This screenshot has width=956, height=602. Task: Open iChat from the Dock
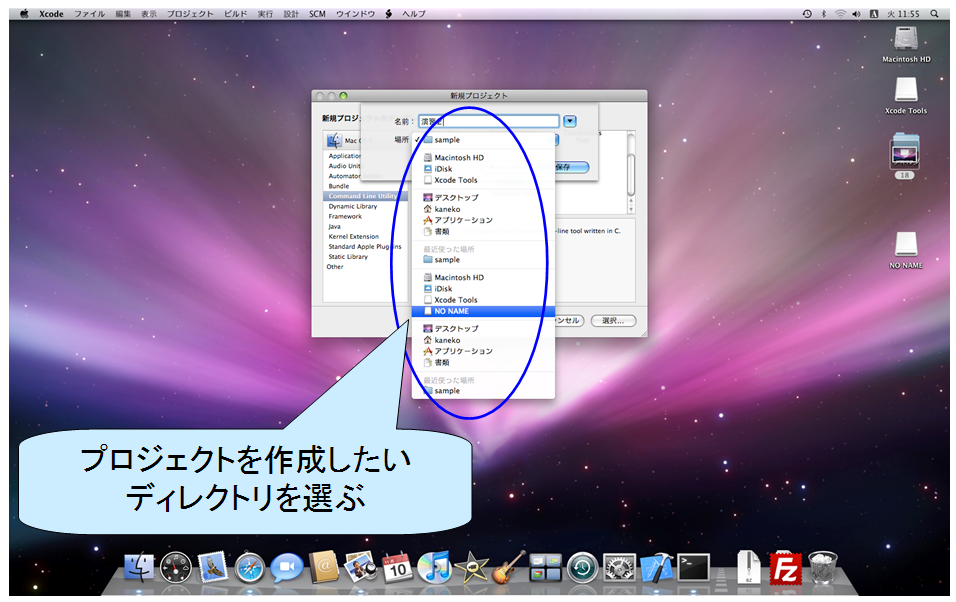point(287,567)
